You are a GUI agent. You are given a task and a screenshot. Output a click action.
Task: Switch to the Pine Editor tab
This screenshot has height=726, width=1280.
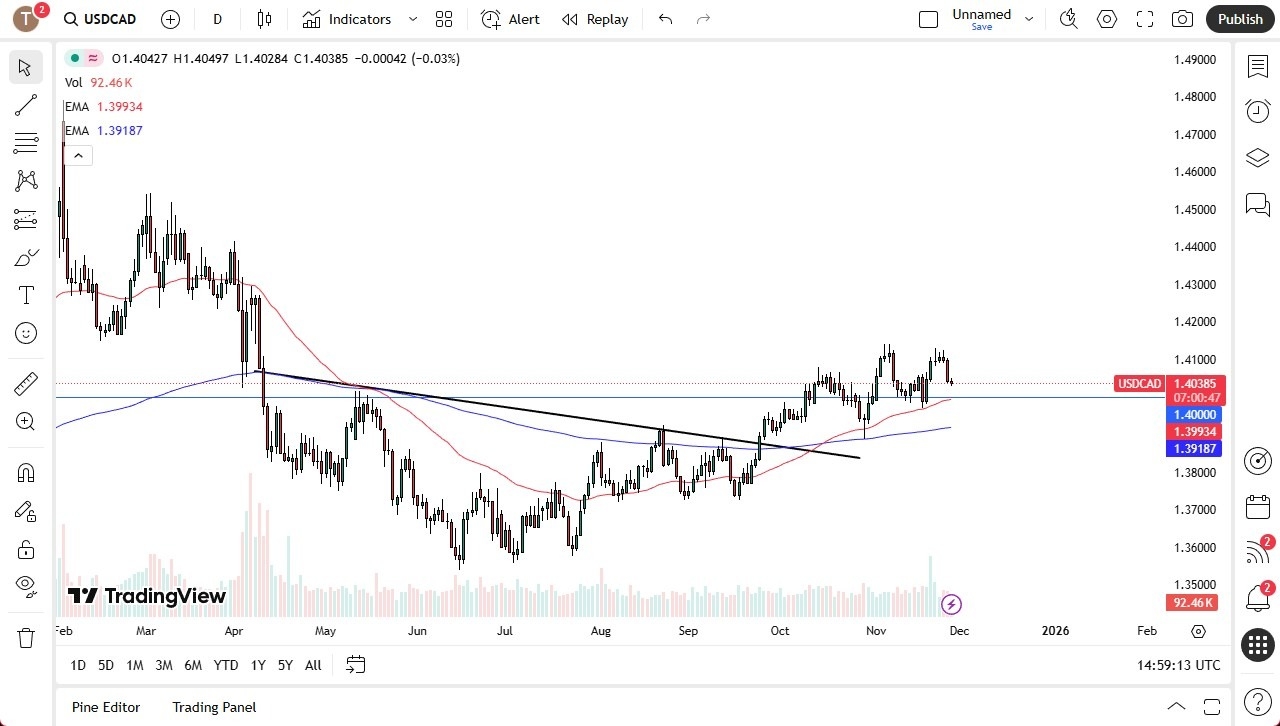pyautogui.click(x=105, y=707)
